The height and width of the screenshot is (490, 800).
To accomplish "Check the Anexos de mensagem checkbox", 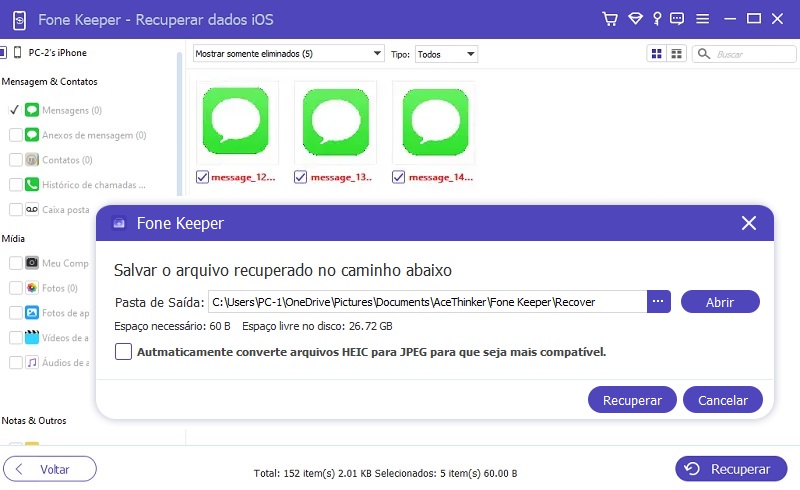I will 16,135.
